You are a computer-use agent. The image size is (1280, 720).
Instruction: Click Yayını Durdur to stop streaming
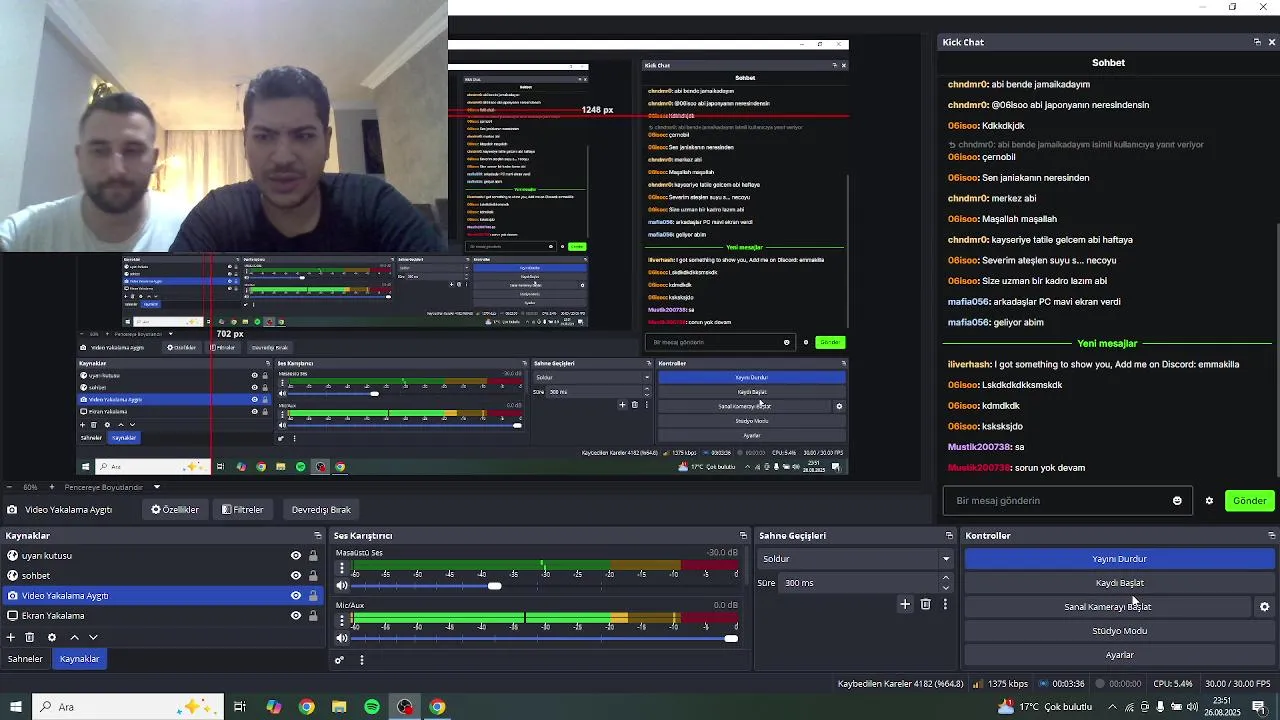(1120, 559)
